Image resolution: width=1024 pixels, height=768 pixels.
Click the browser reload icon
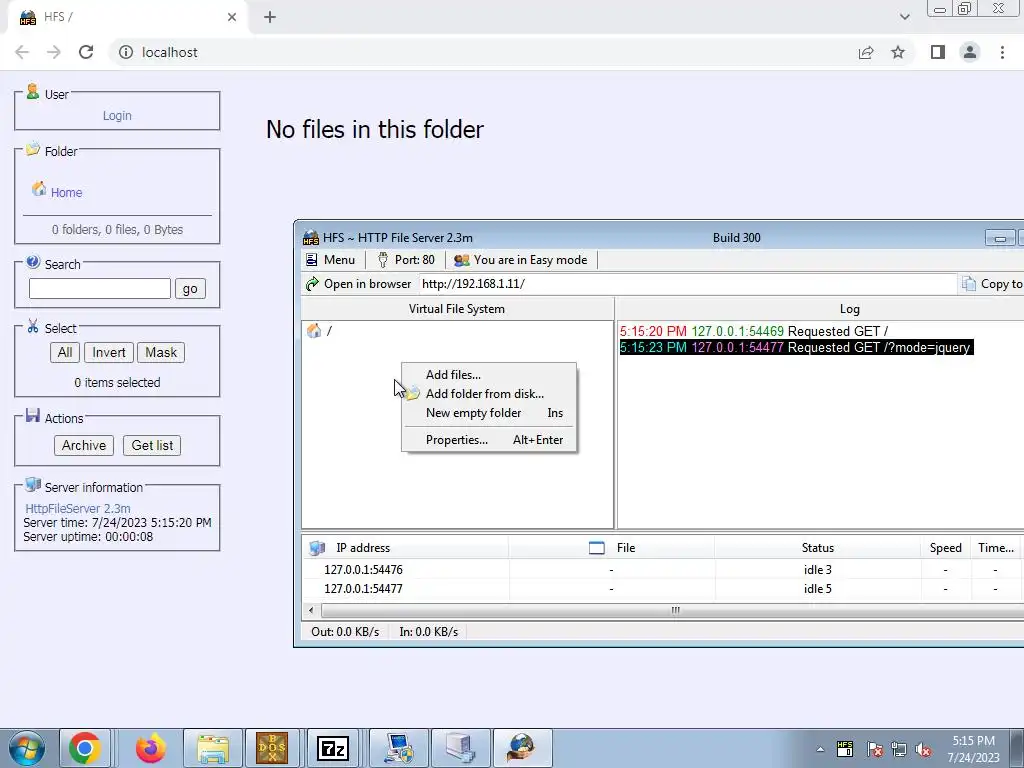click(86, 52)
